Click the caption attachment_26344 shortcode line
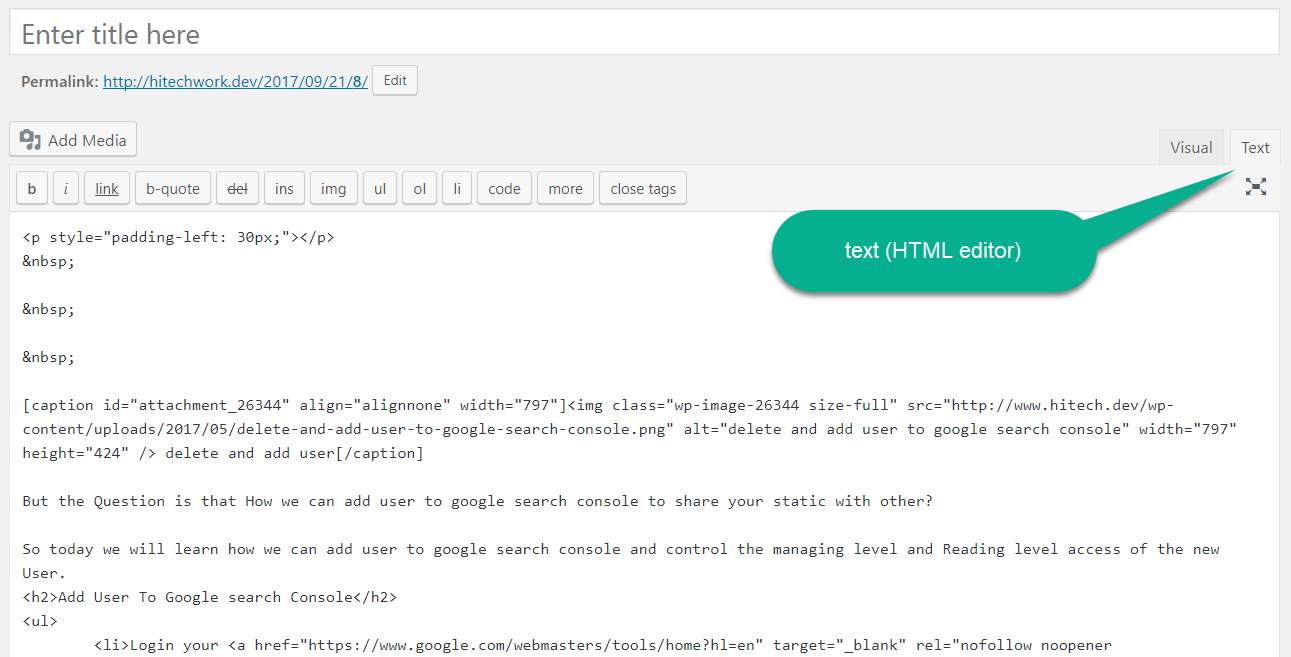1291x657 pixels. pos(630,429)
